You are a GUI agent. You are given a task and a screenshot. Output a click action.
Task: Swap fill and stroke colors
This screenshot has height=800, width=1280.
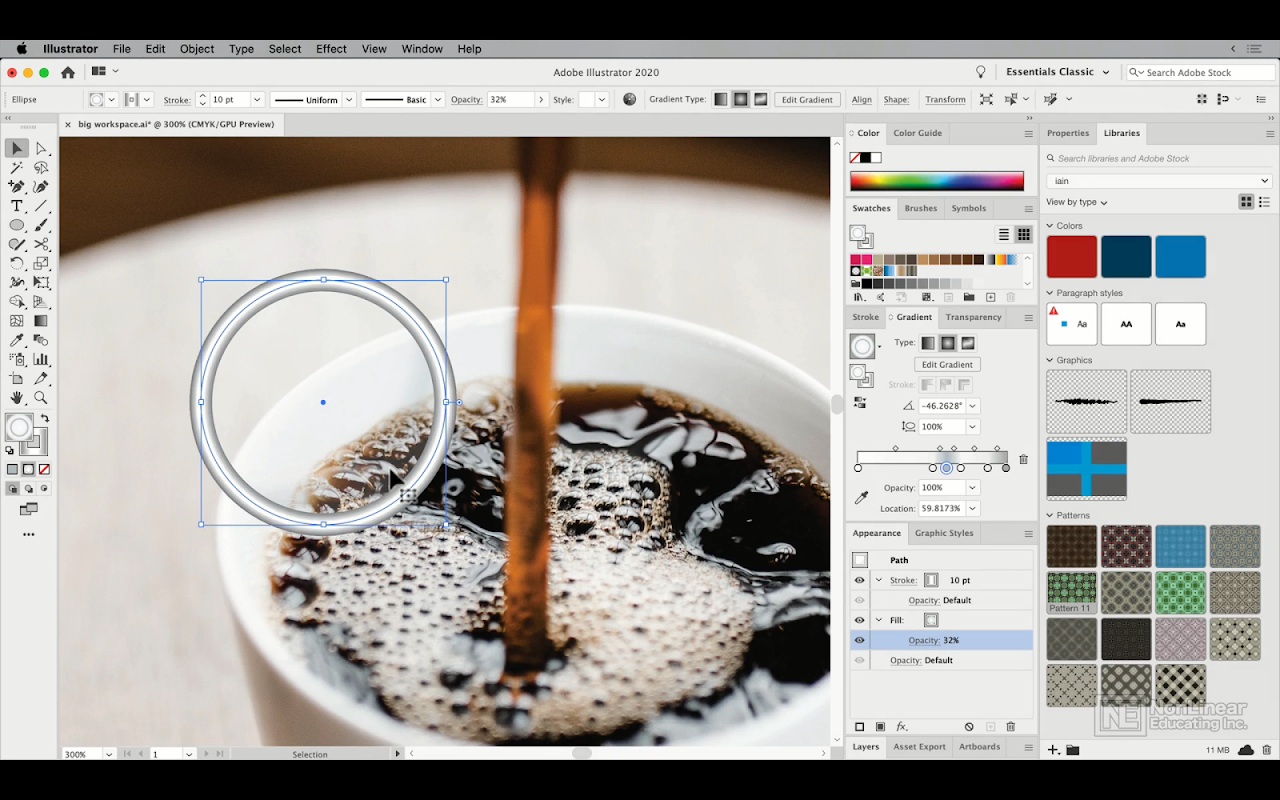click(x=45, y=419)
